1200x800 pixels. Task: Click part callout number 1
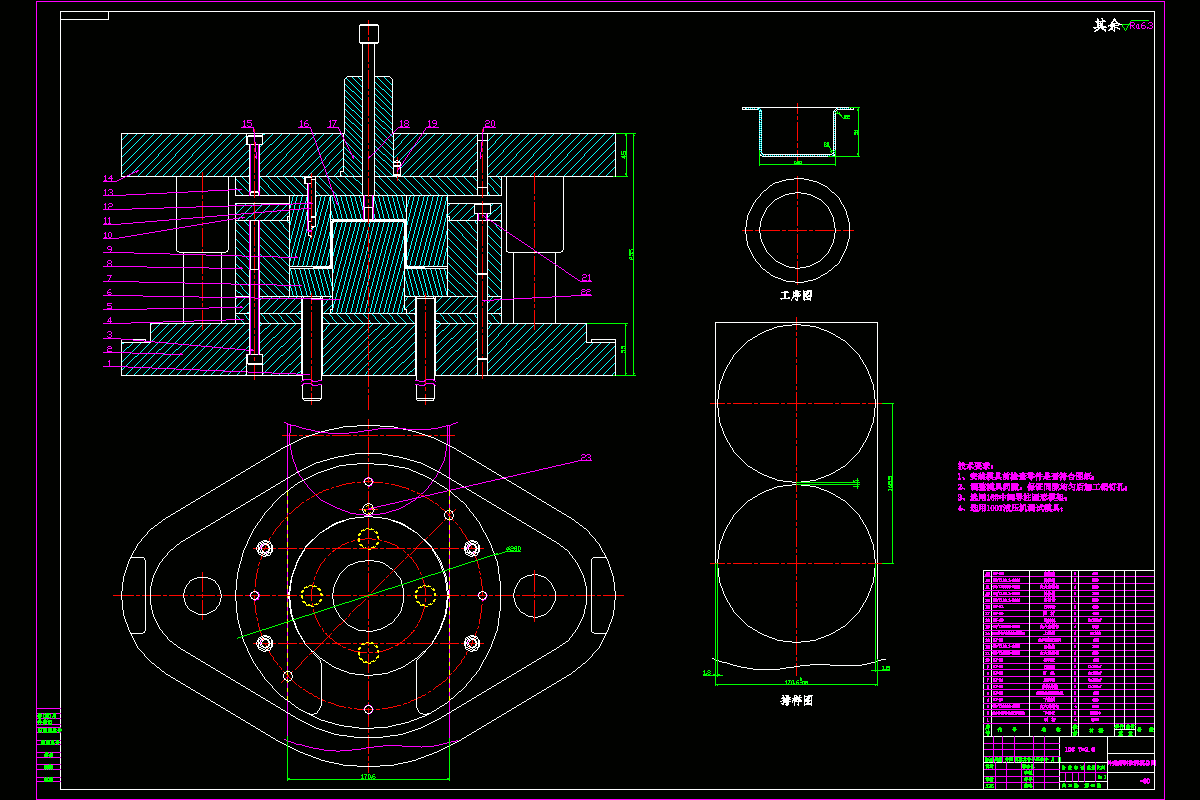click(108, 364)
